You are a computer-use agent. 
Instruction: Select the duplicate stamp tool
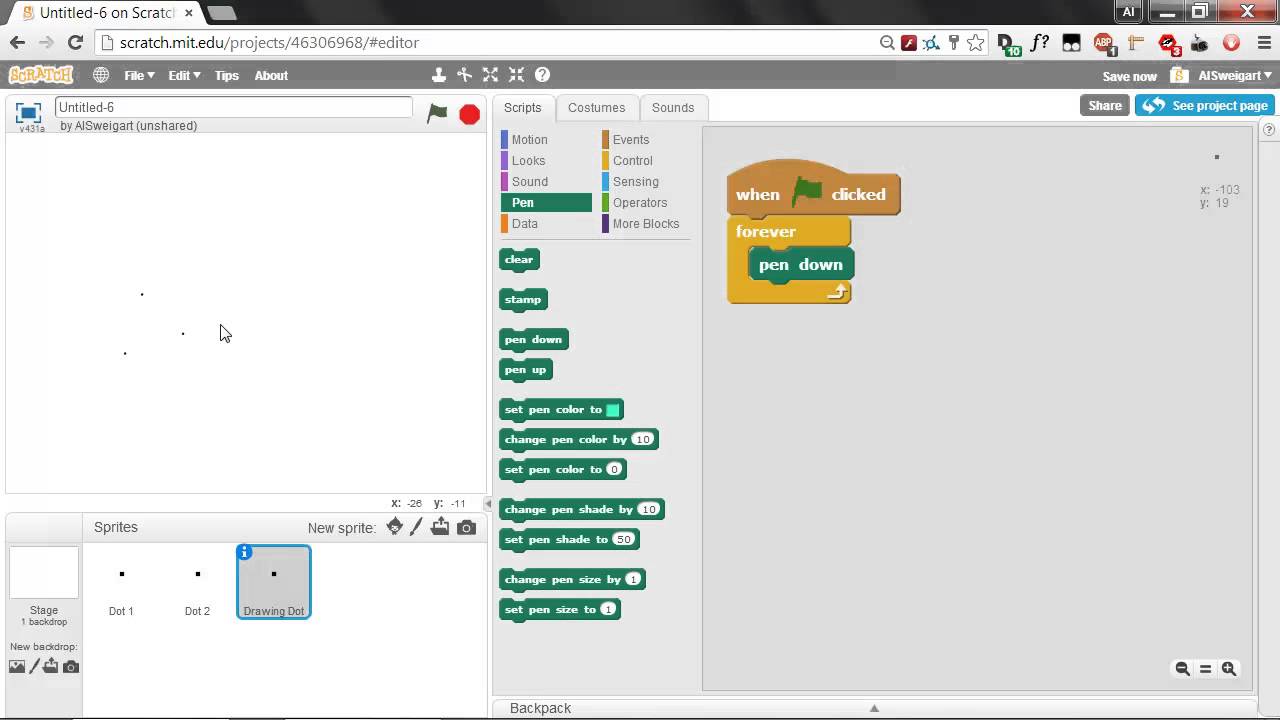click(438, 75)
